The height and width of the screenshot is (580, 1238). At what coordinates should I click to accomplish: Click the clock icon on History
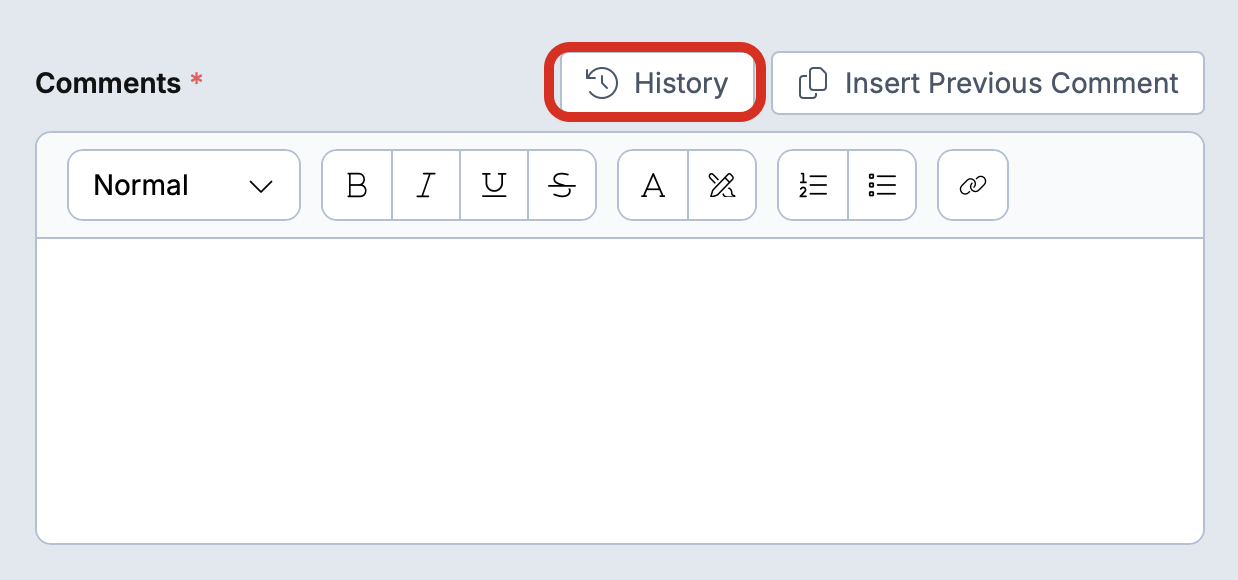[602, 83]
